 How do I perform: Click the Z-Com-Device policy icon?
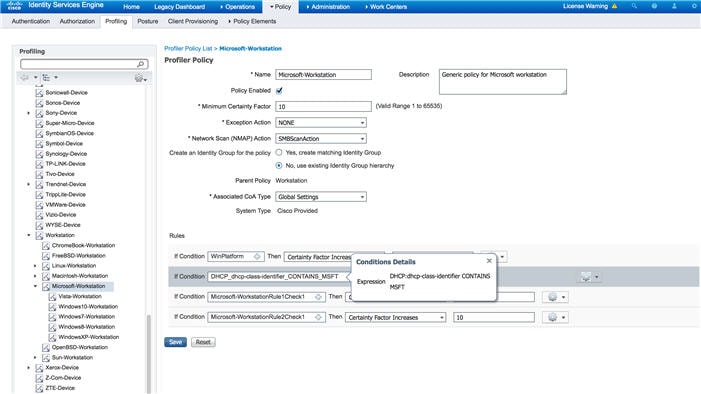(x=39, y=378)
